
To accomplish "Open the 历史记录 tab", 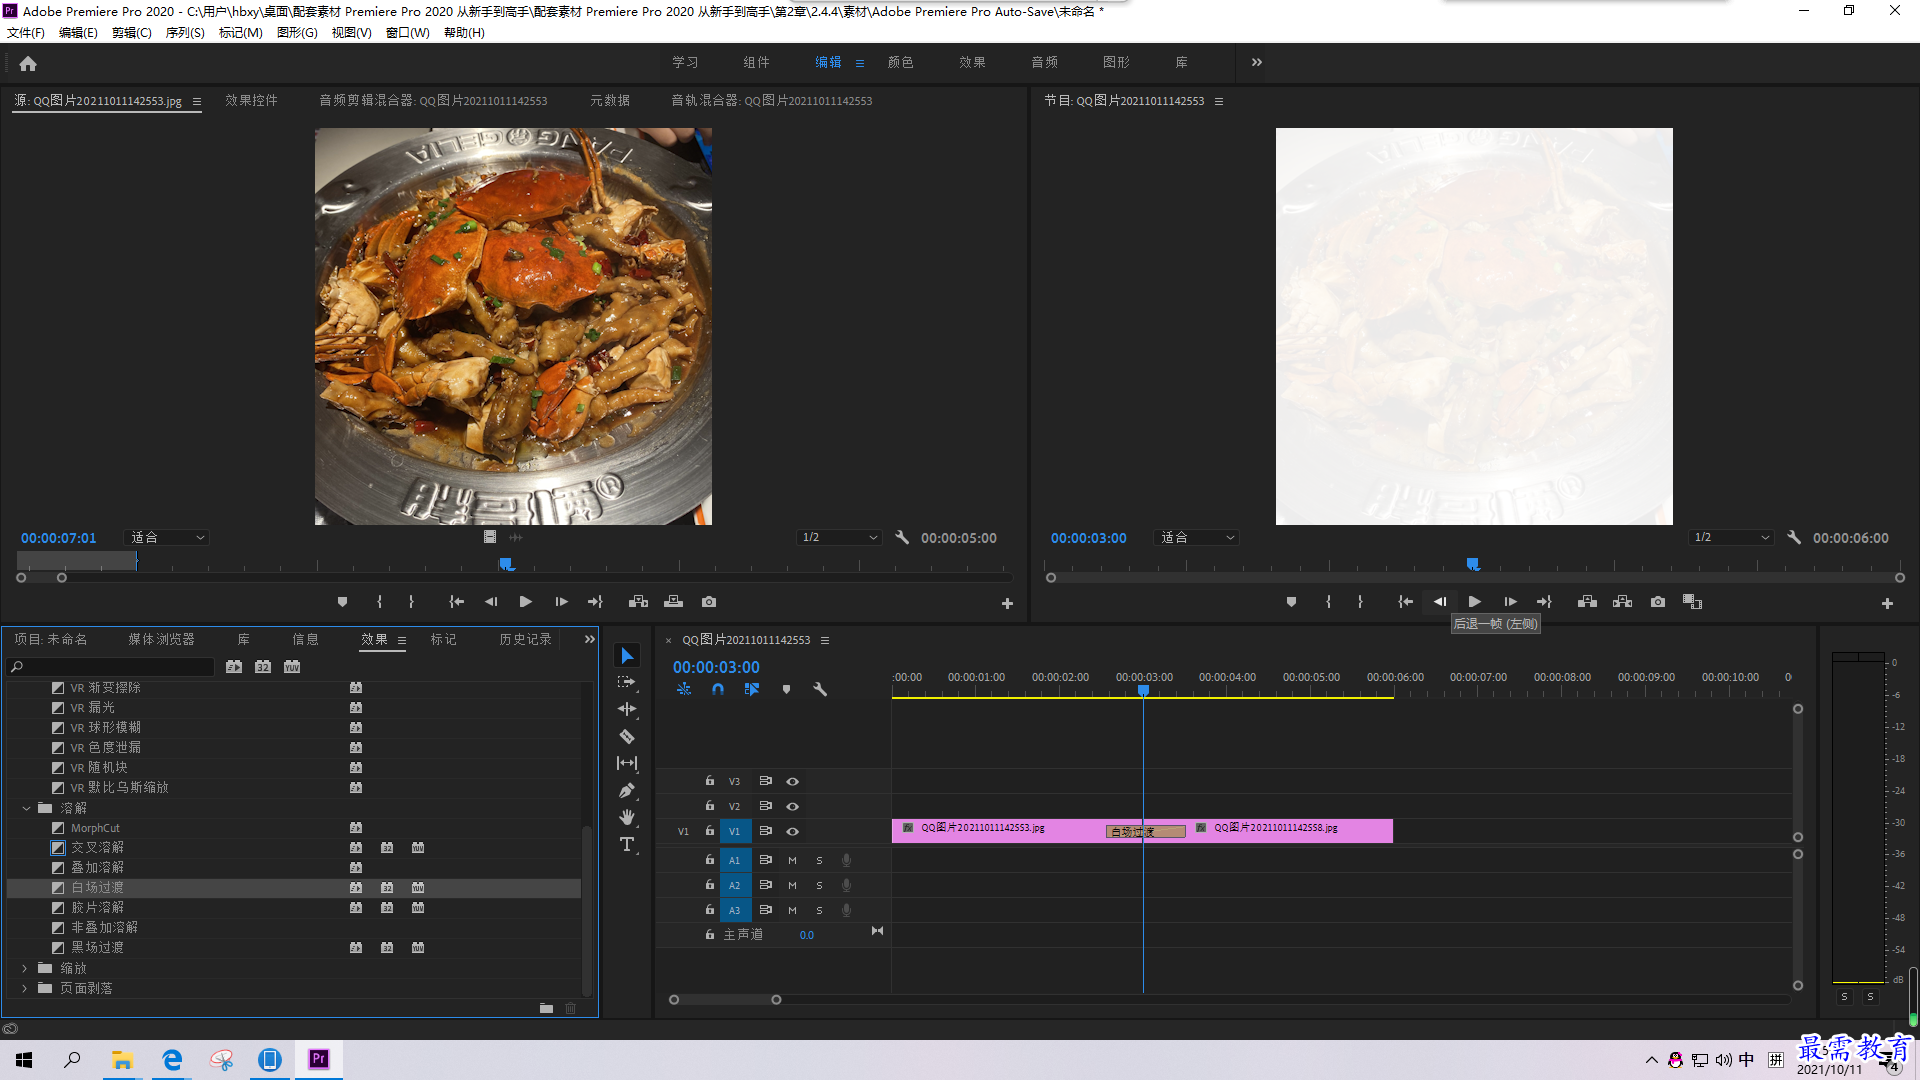I will pyautogui.click(x=525, y=640).
